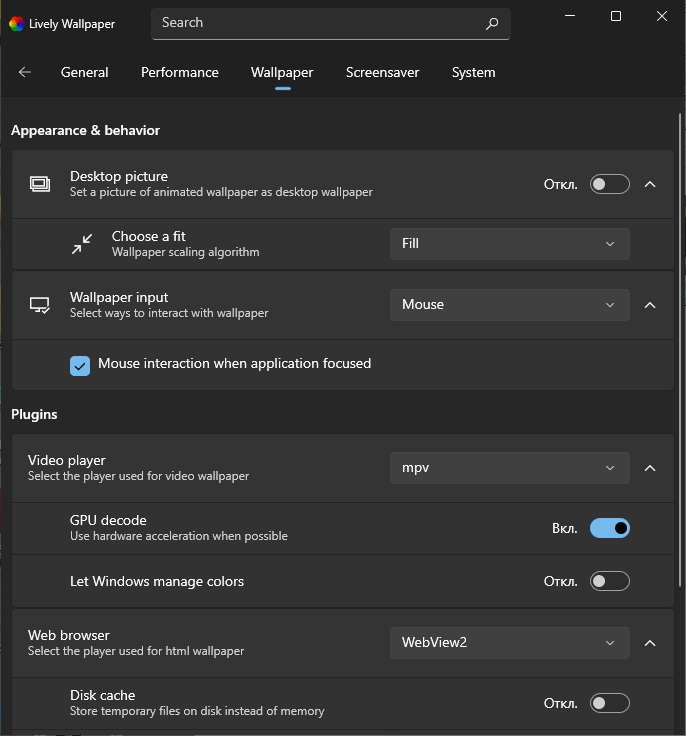The image size is (686, 736).
Task: Open the Fill scaling dropdown
Action: click(x=509, y=244)
